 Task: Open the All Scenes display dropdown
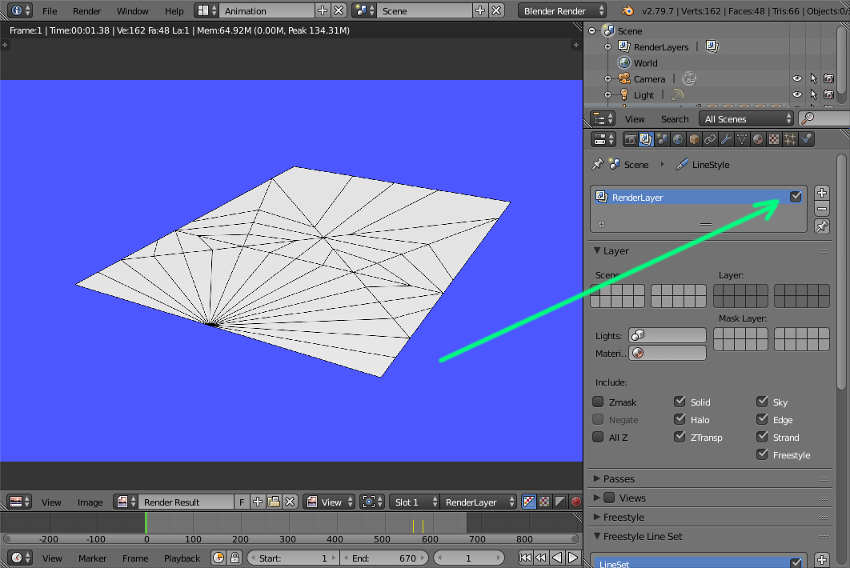(x=746, y=119)
